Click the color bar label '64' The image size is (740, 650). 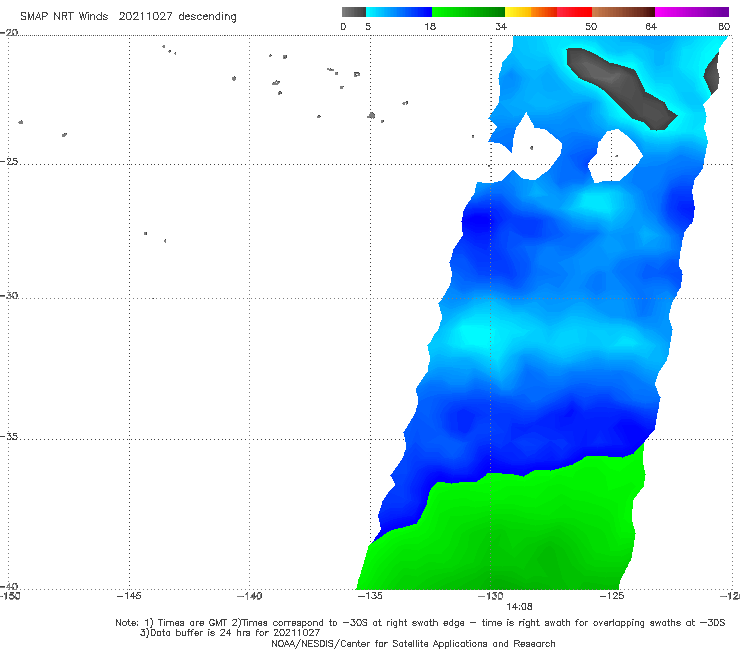tap(651, 26)
